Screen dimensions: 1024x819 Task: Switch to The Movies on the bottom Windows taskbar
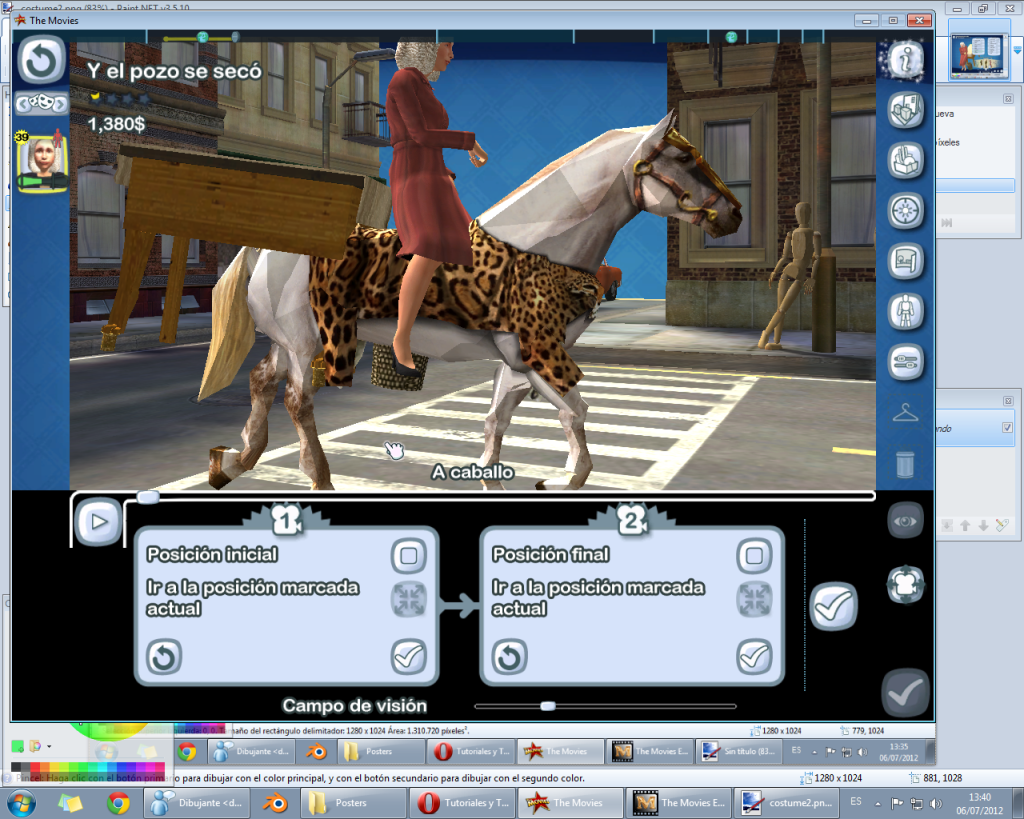click(571, 803)
